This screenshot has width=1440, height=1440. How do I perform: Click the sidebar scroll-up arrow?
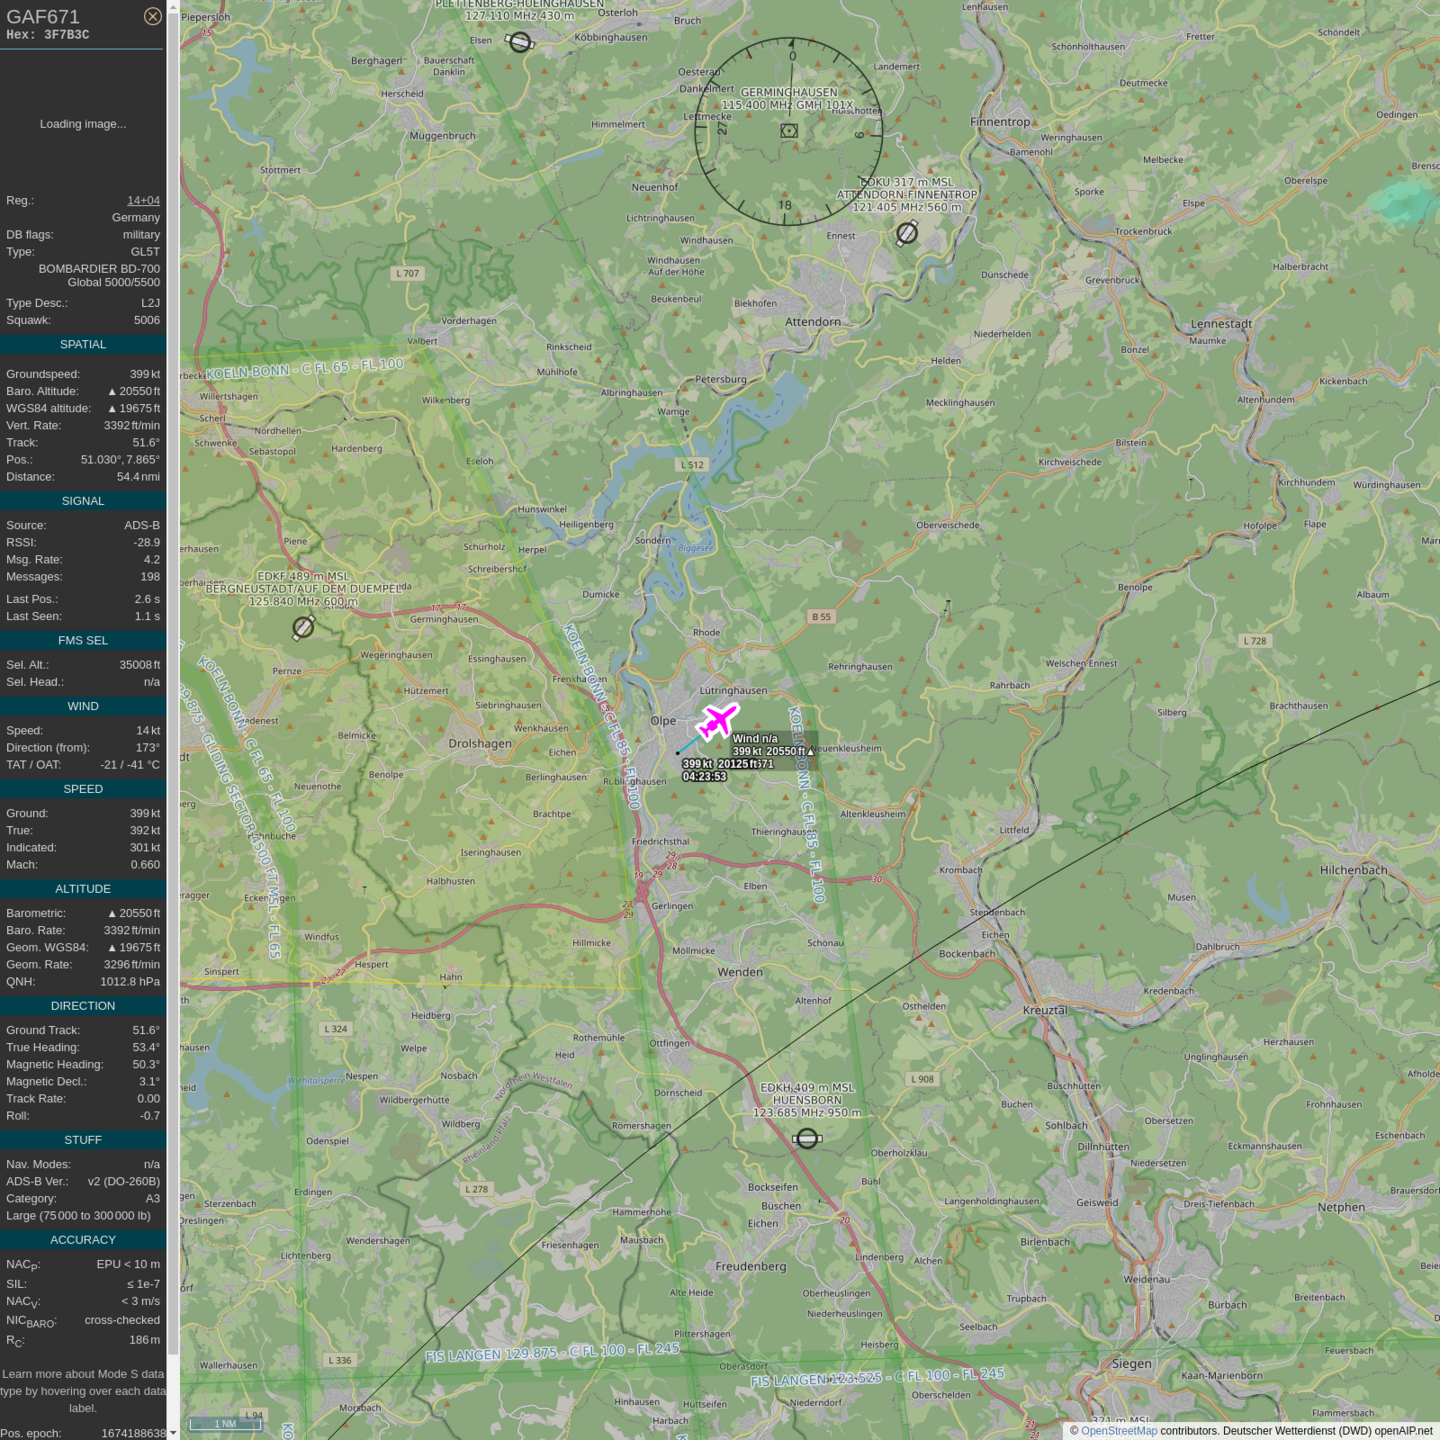click(173, 6)
